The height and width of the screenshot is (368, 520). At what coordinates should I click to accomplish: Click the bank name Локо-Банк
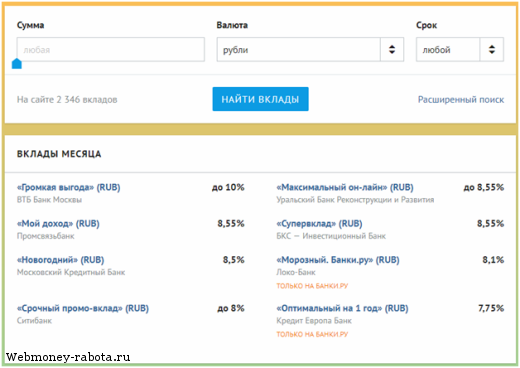tap(296, 272)
